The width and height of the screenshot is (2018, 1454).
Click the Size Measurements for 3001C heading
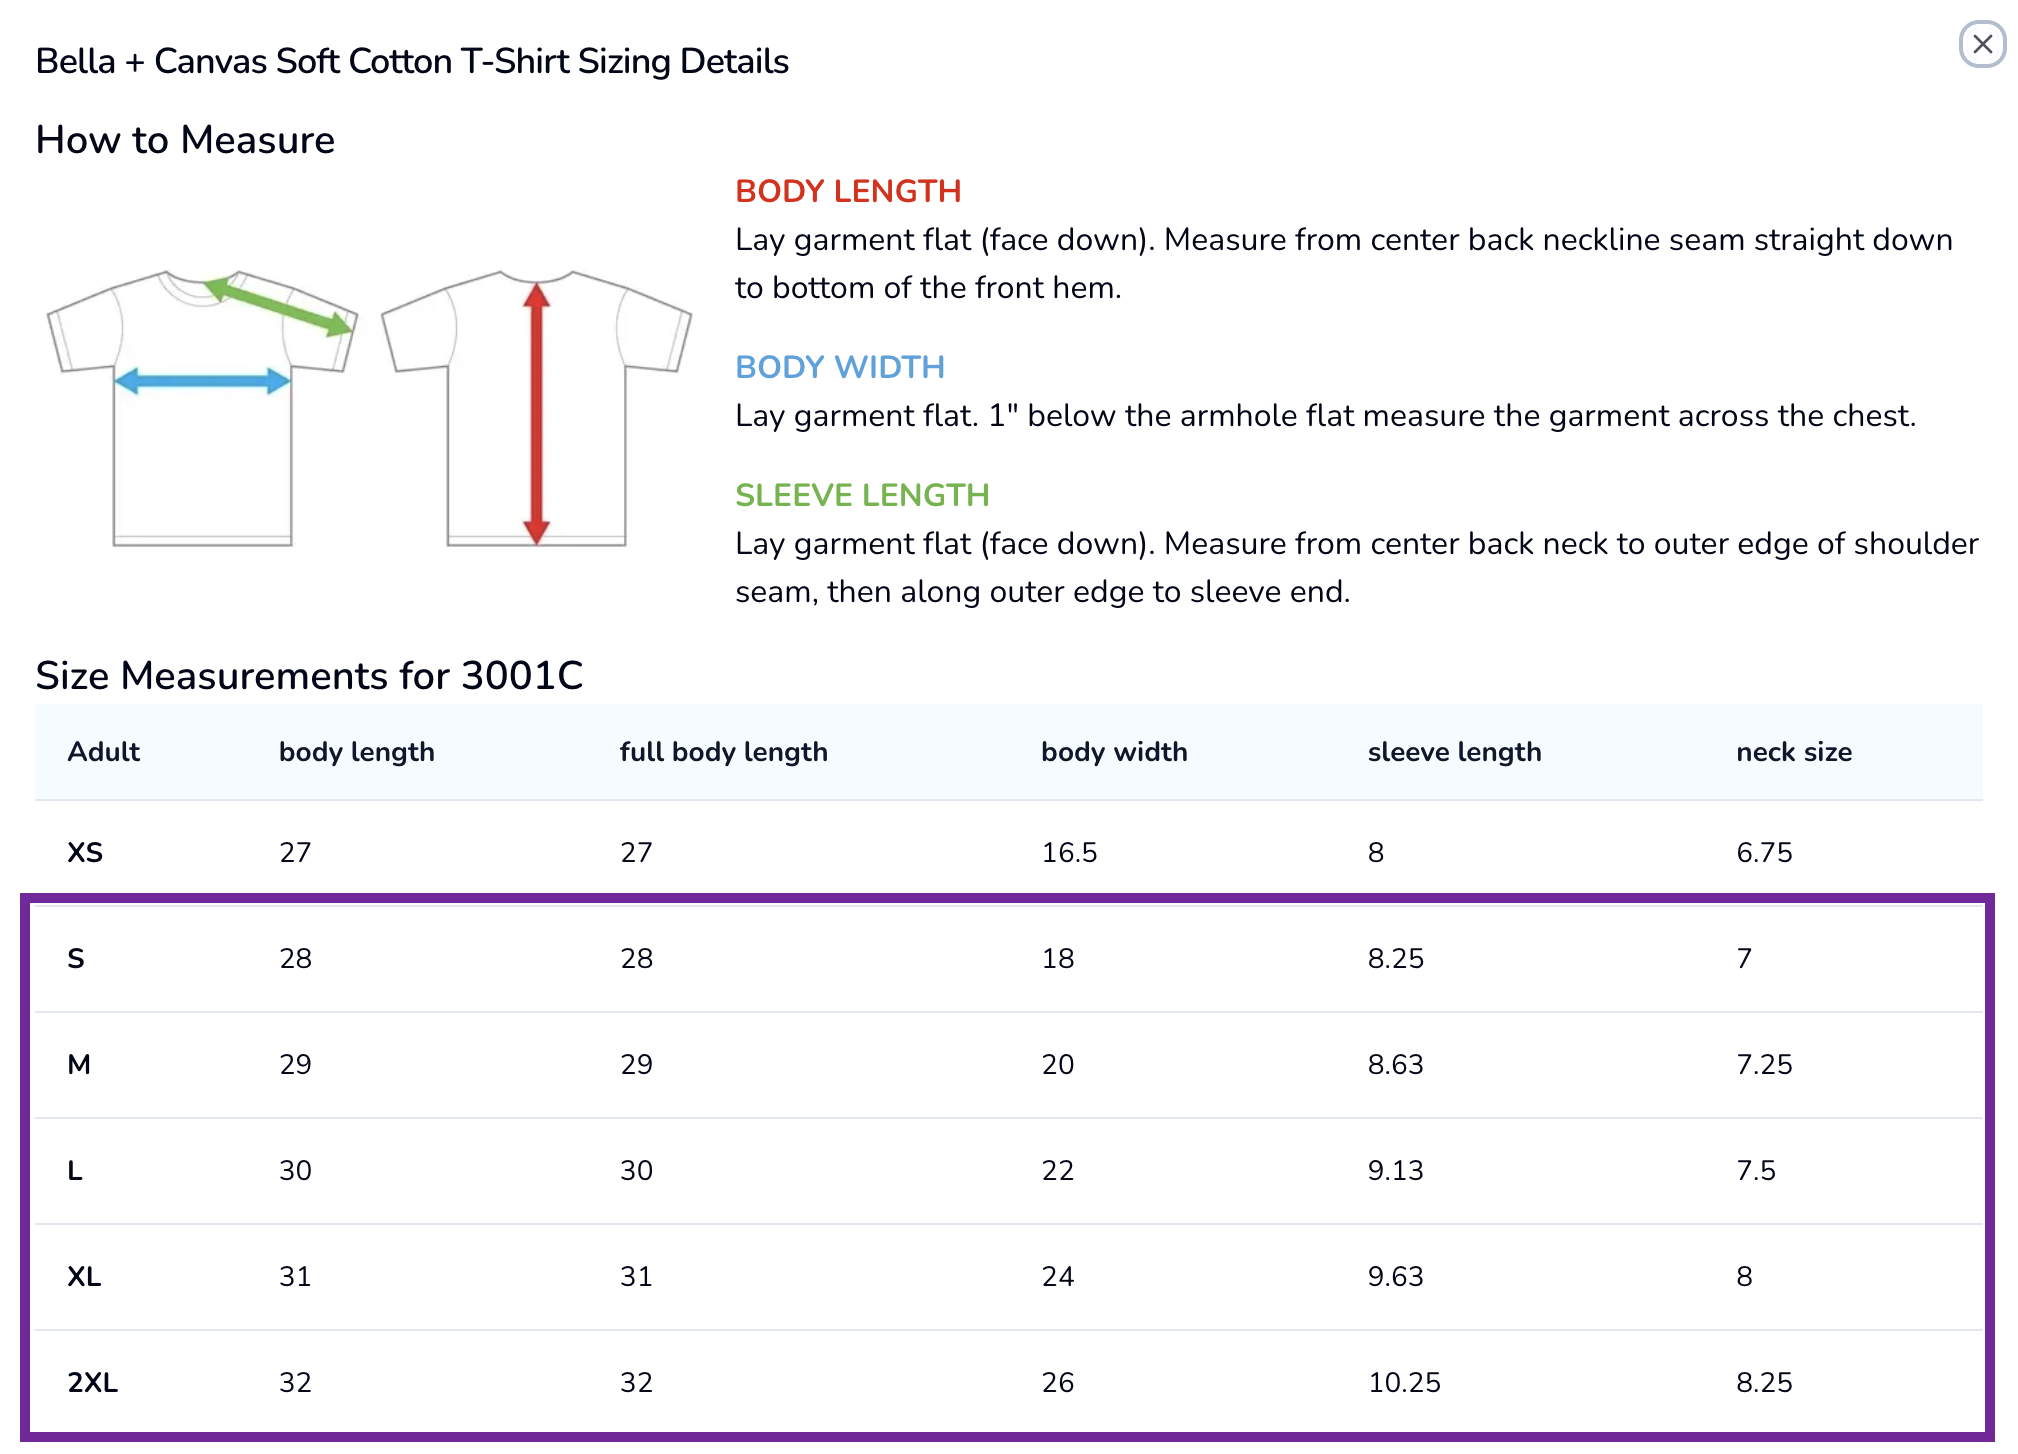[x=309, y=676]
